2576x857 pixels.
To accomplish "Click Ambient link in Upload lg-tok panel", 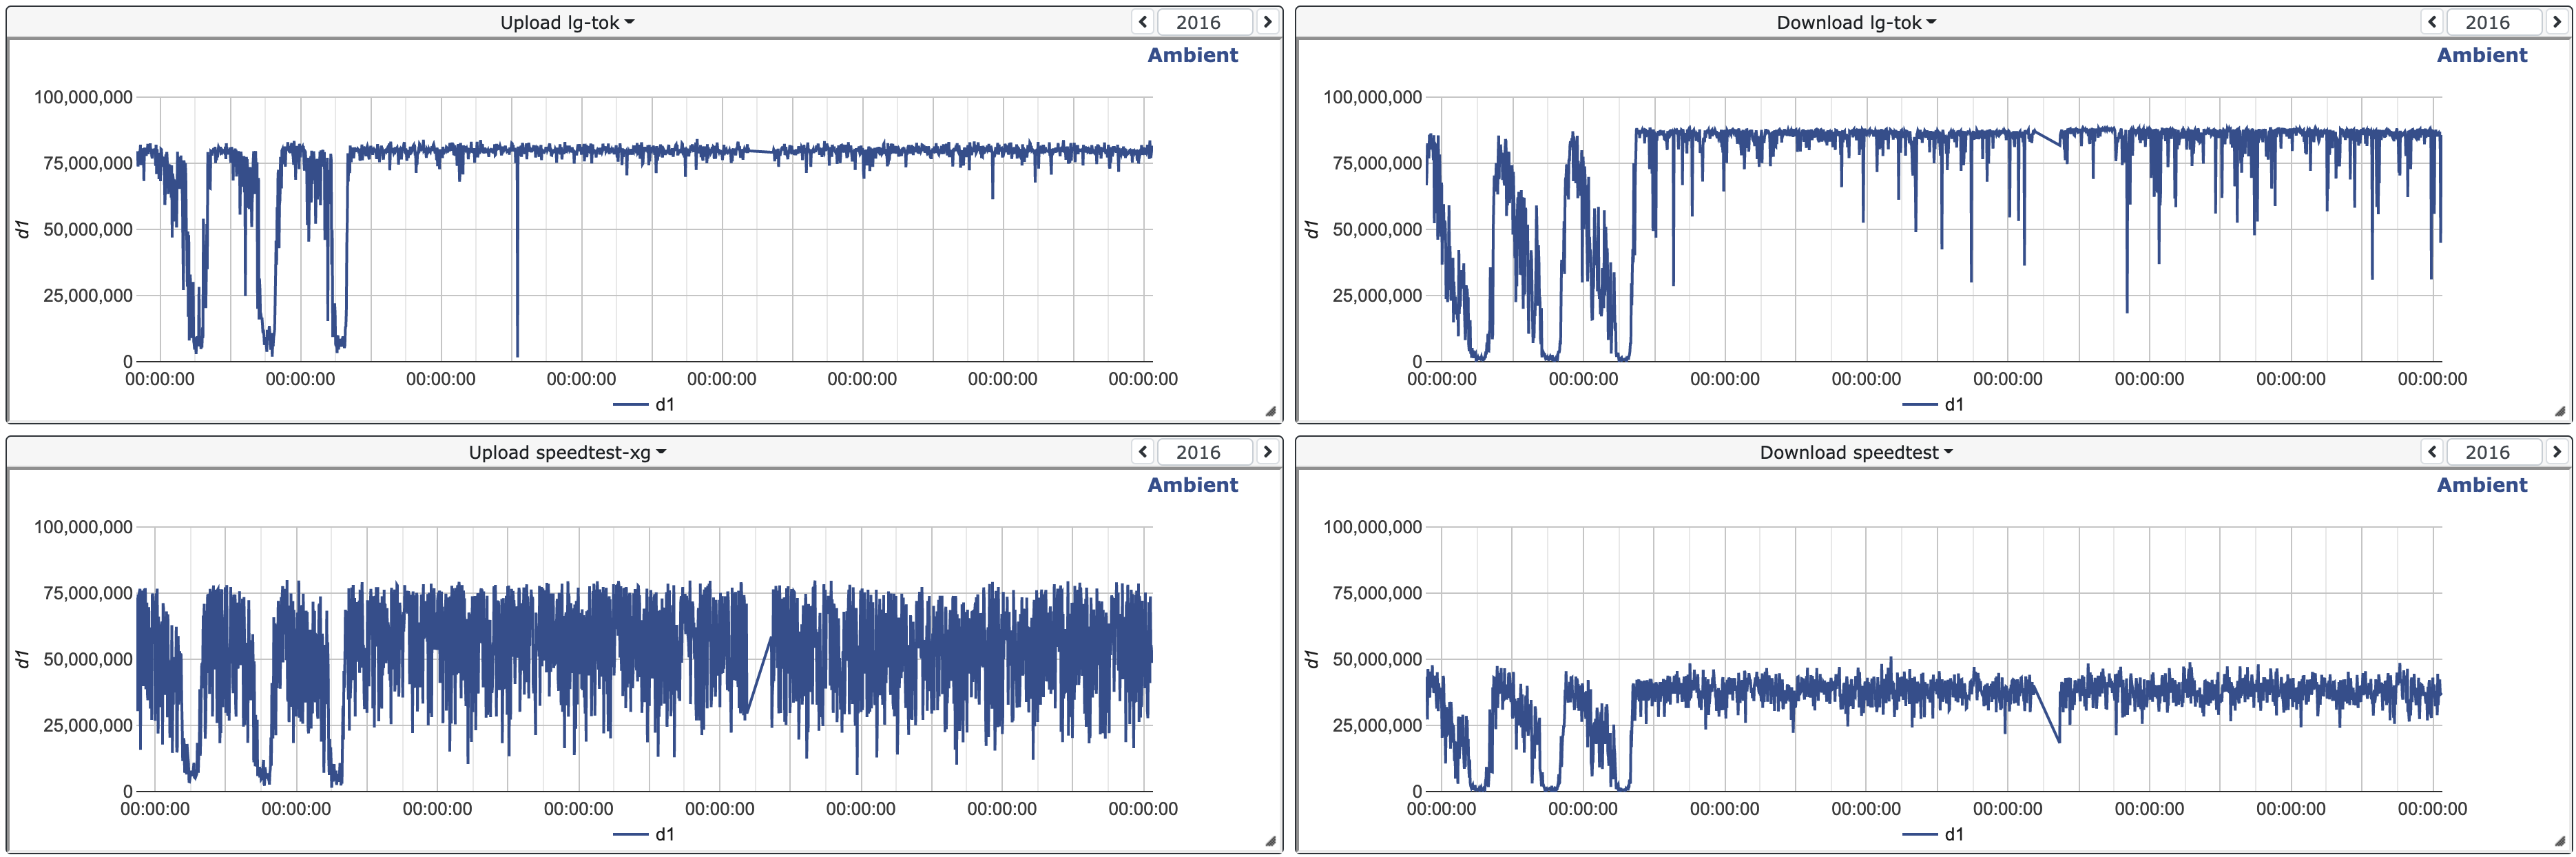I will 1192,55.
